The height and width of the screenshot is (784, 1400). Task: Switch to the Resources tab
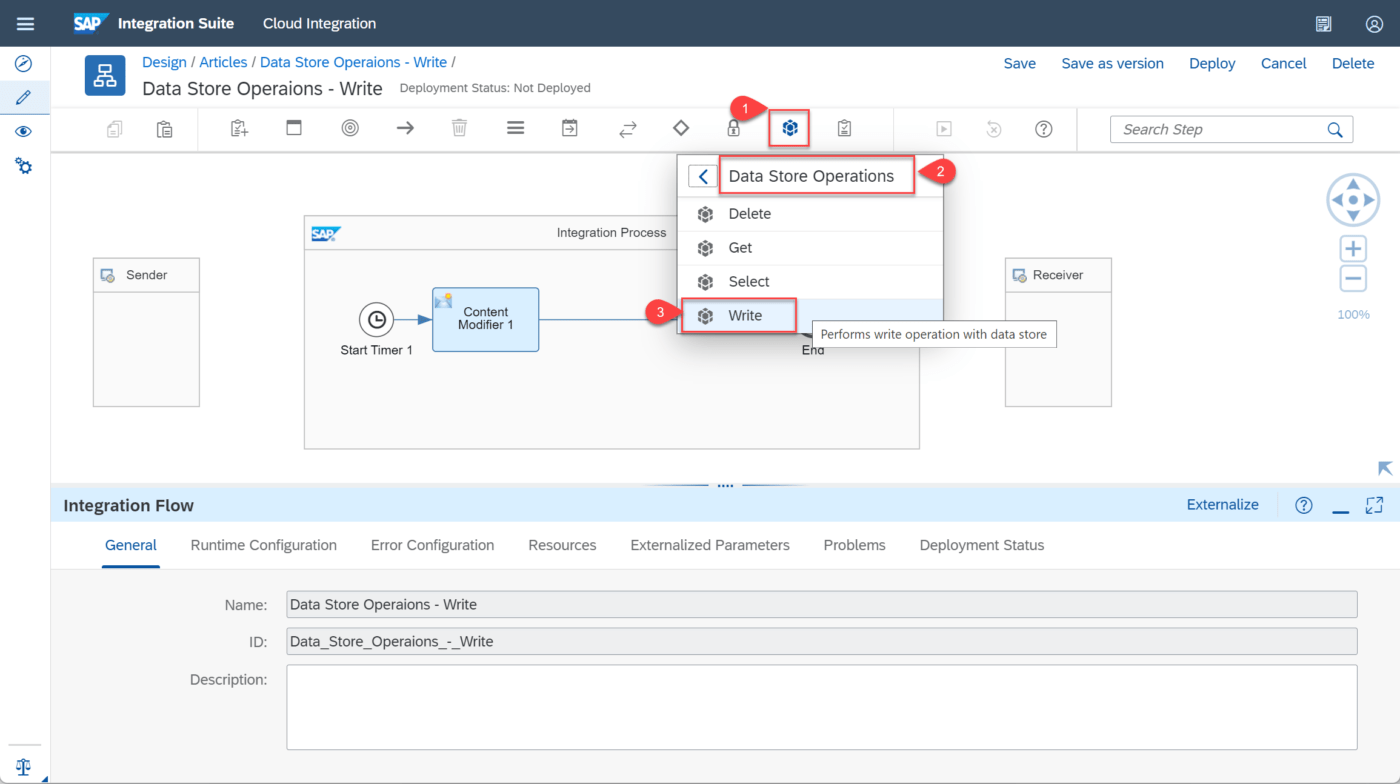(563, 545)
